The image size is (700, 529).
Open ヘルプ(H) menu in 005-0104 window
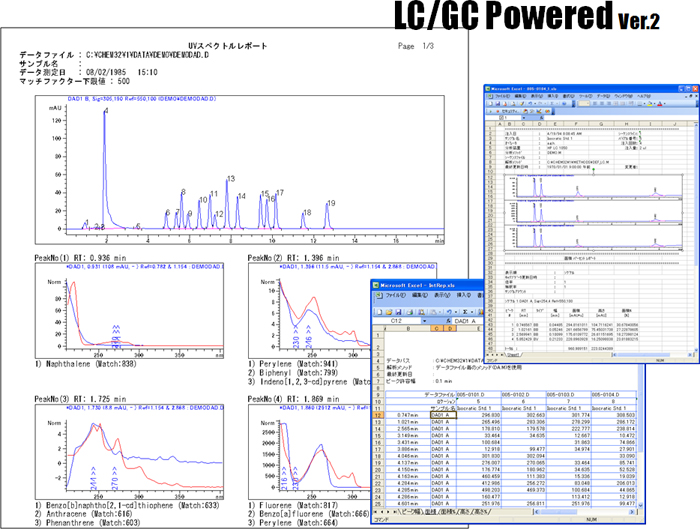pos(644,96)
